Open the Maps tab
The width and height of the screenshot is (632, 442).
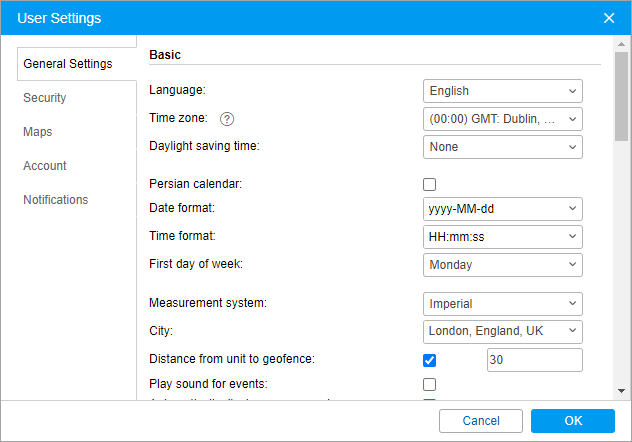[38, 132]
